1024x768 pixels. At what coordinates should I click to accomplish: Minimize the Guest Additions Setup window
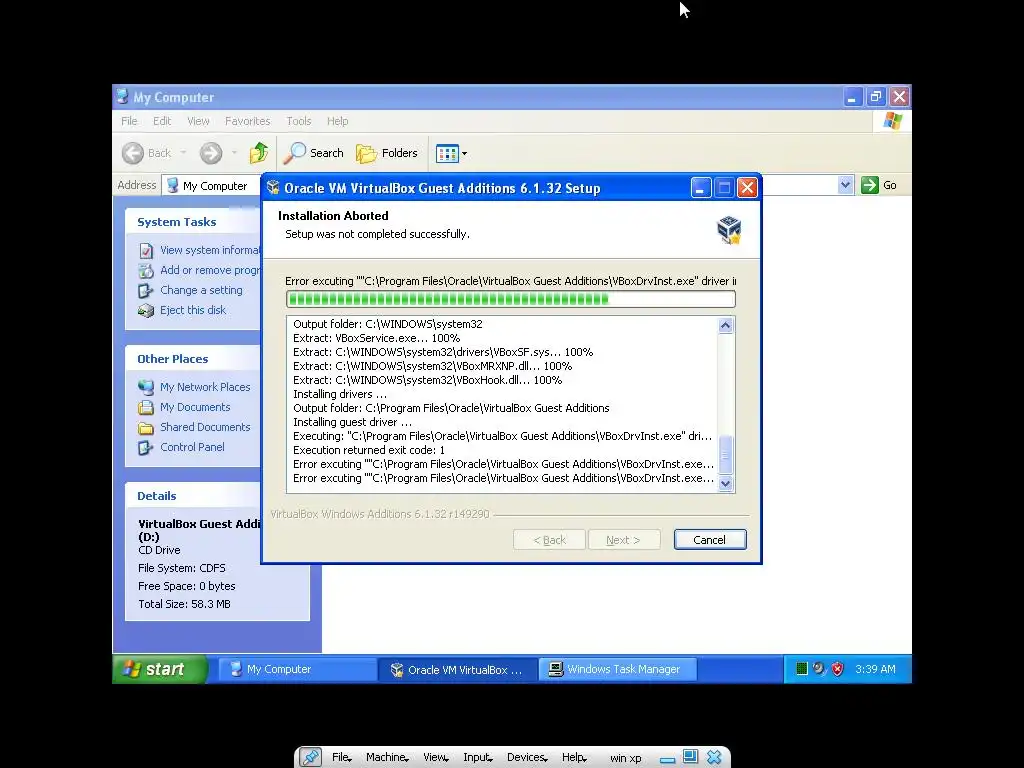pos(701,188)
